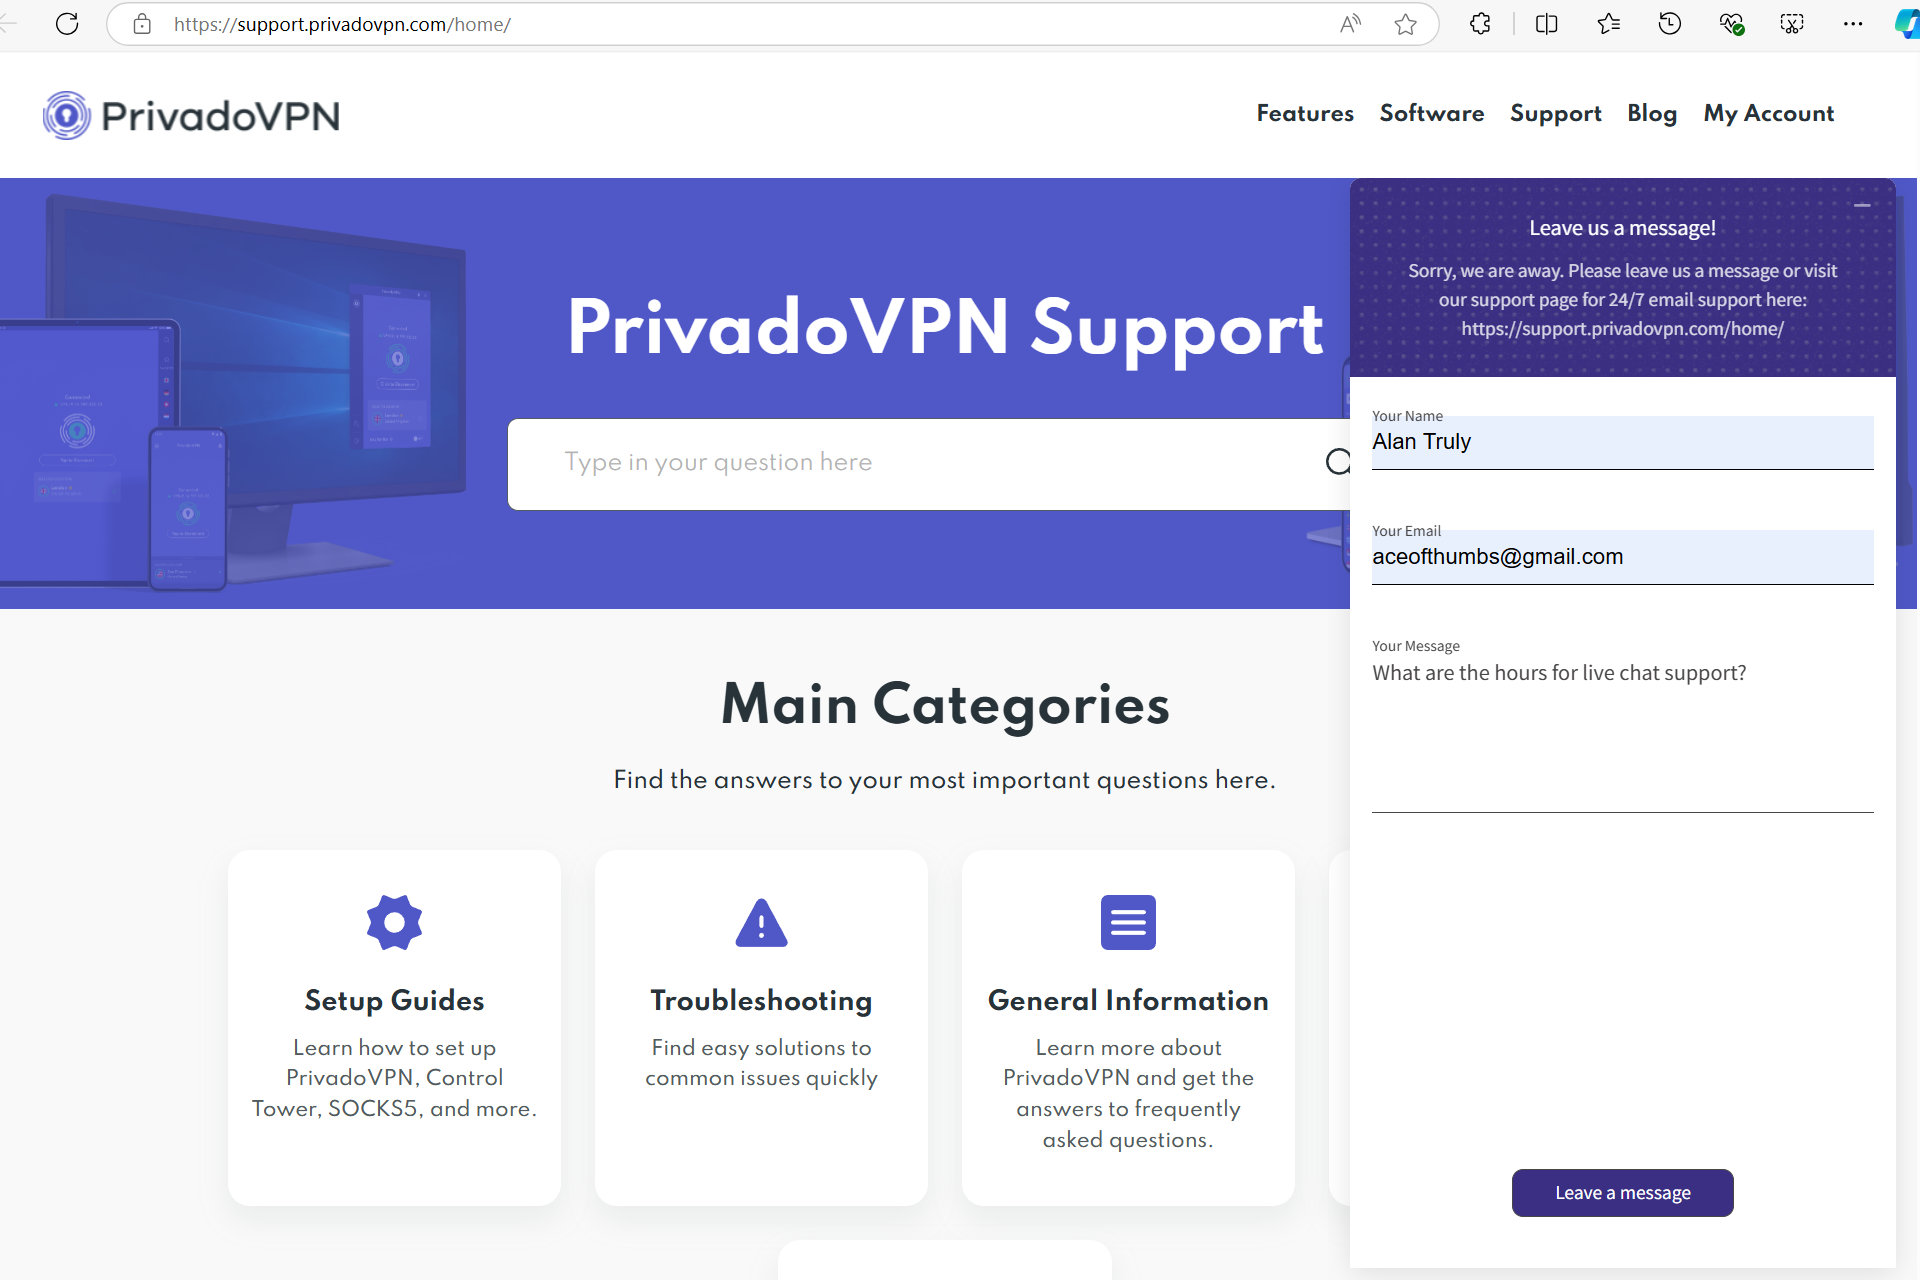Screen dimensions: 1920x1280
Task: Click the General Information document icon
Action: click(1127, 921)
